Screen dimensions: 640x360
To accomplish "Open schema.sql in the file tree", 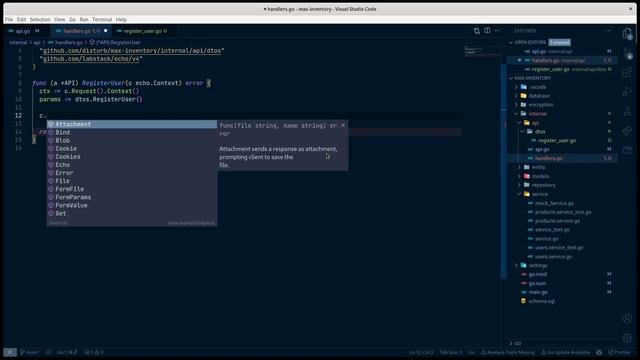I will [541, 301].
